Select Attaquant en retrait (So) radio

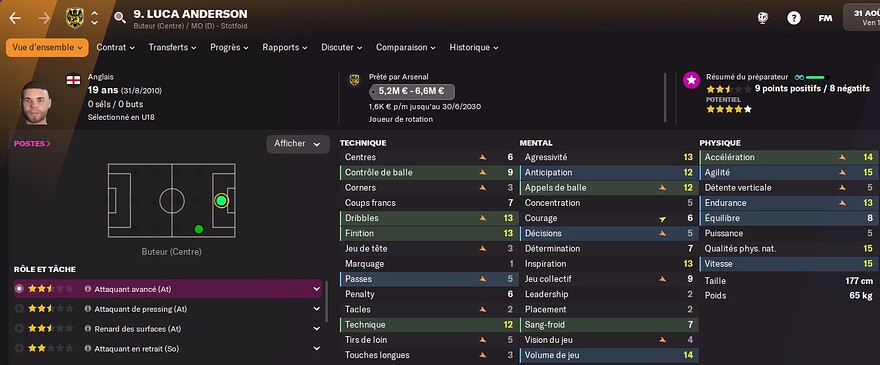pyautogui.click(x=19, y=349)
